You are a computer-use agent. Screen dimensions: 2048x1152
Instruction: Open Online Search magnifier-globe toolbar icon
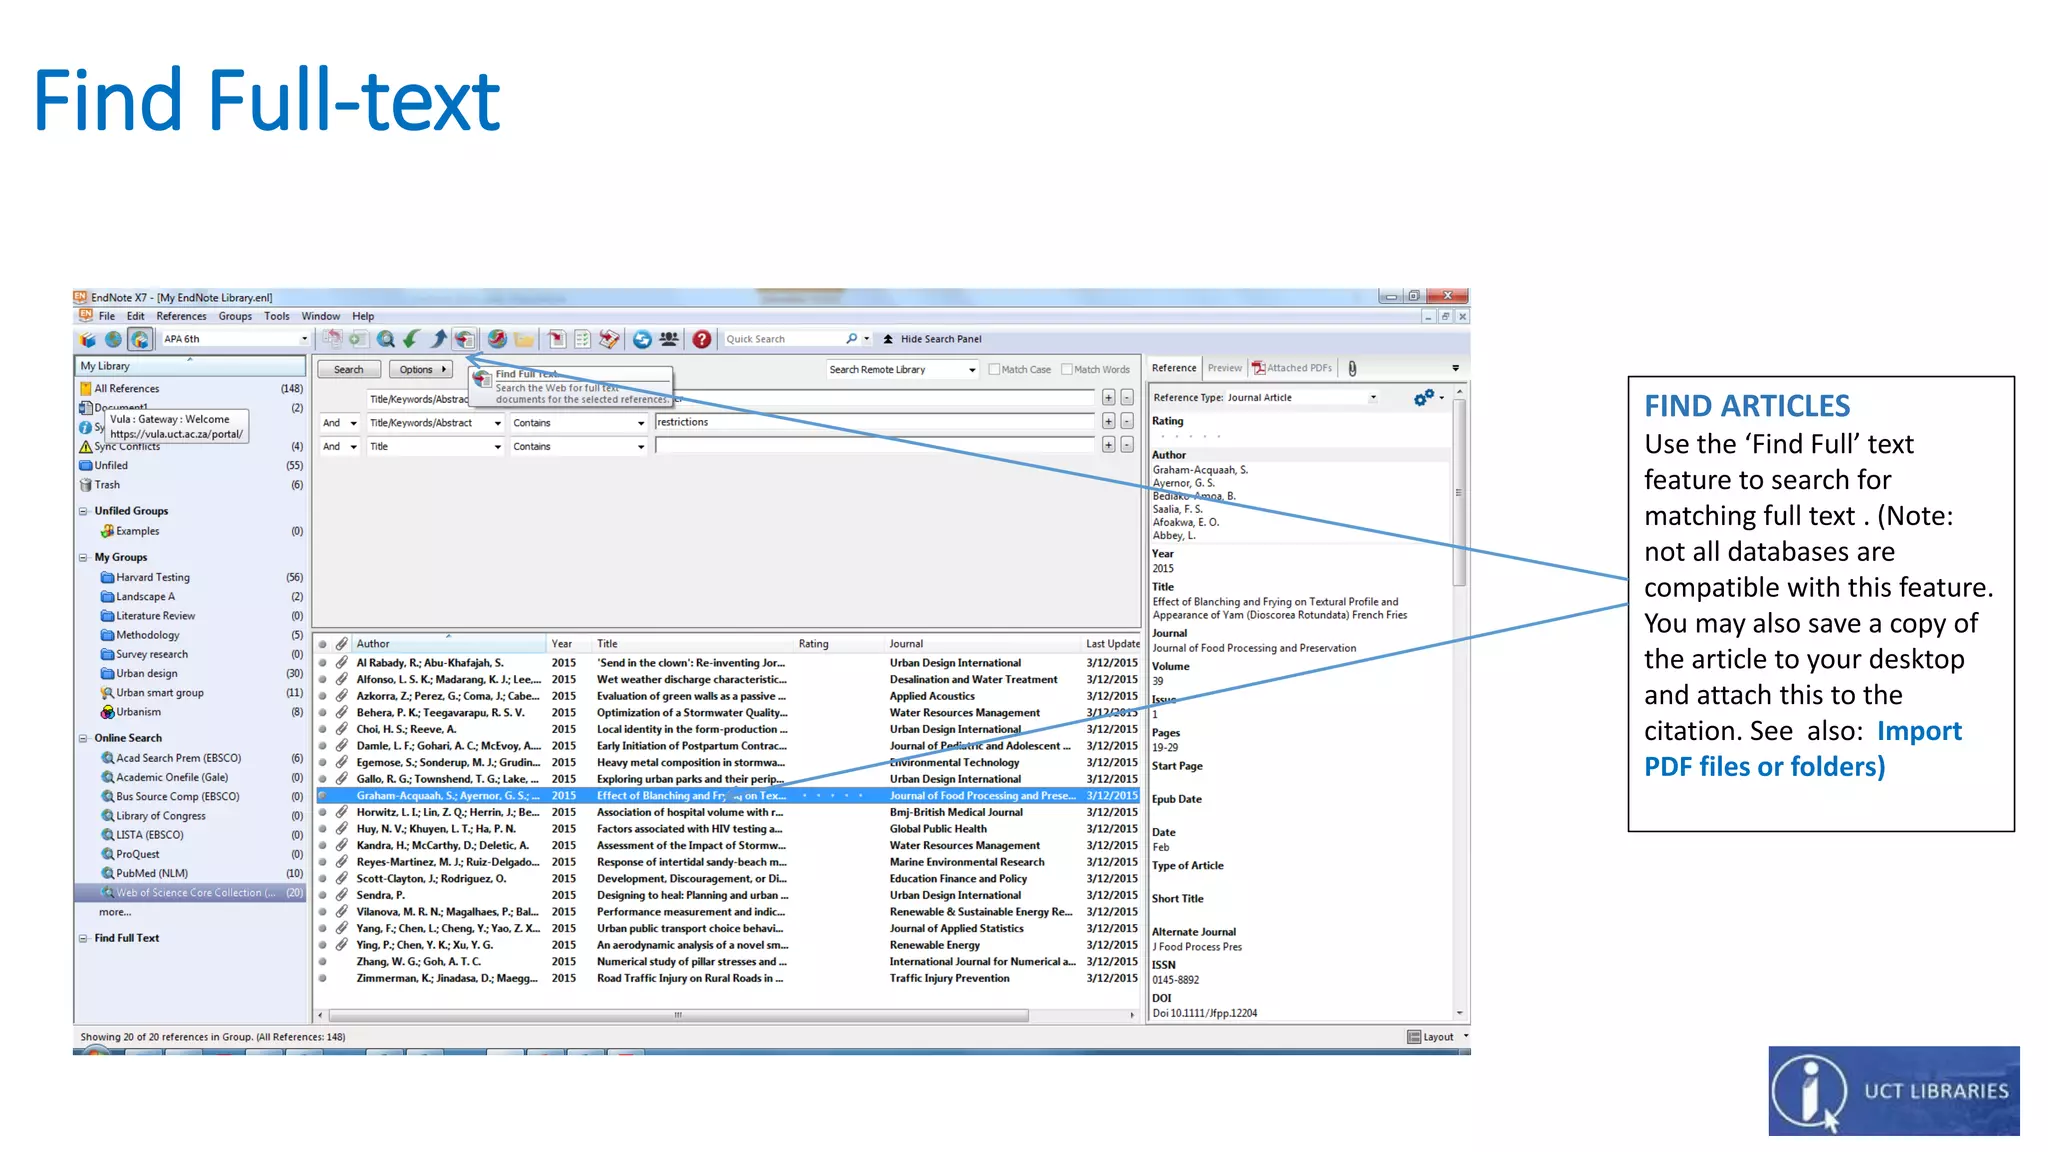(385, 339)
